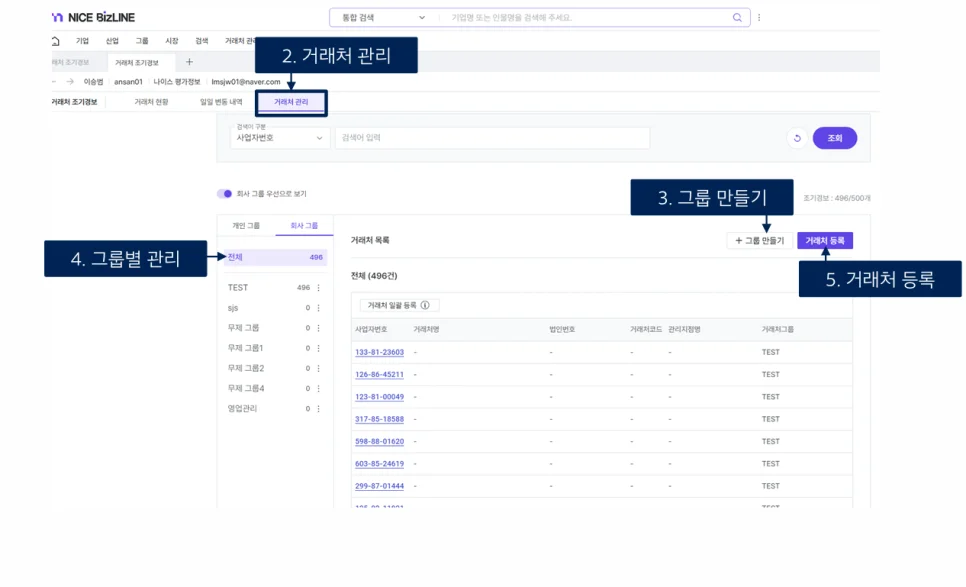Image resolution: width=966 pixels, height=587 pixels.
Task: Open the more options menu for 영업관리 group
Action: tap(319, 408)
